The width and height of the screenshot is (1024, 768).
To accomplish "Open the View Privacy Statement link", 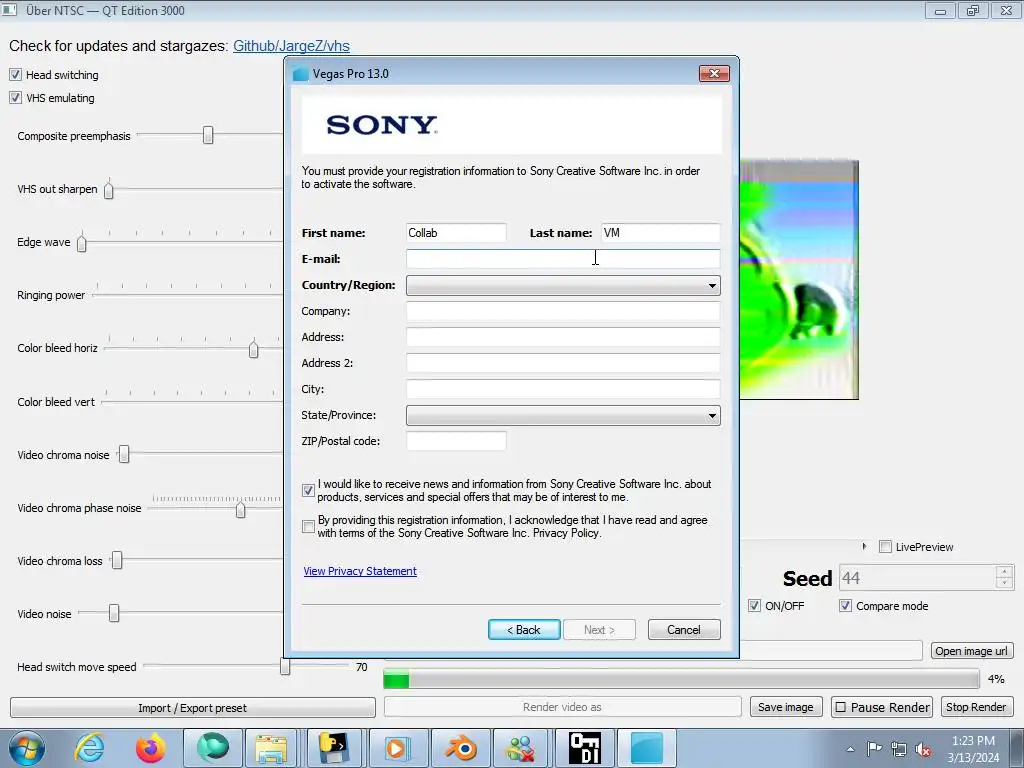I will (x=360, y=571).
